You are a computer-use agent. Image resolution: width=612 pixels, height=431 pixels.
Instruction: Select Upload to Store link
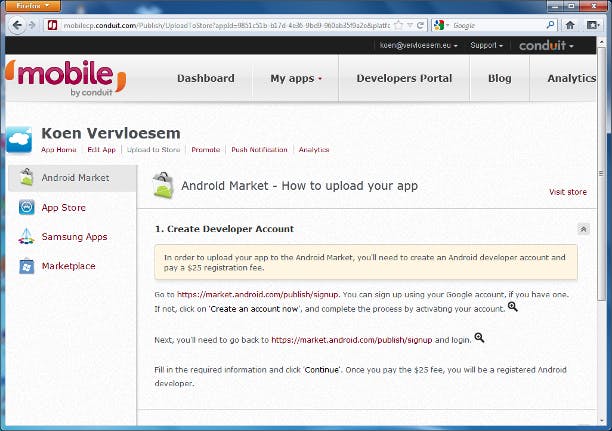153,150
